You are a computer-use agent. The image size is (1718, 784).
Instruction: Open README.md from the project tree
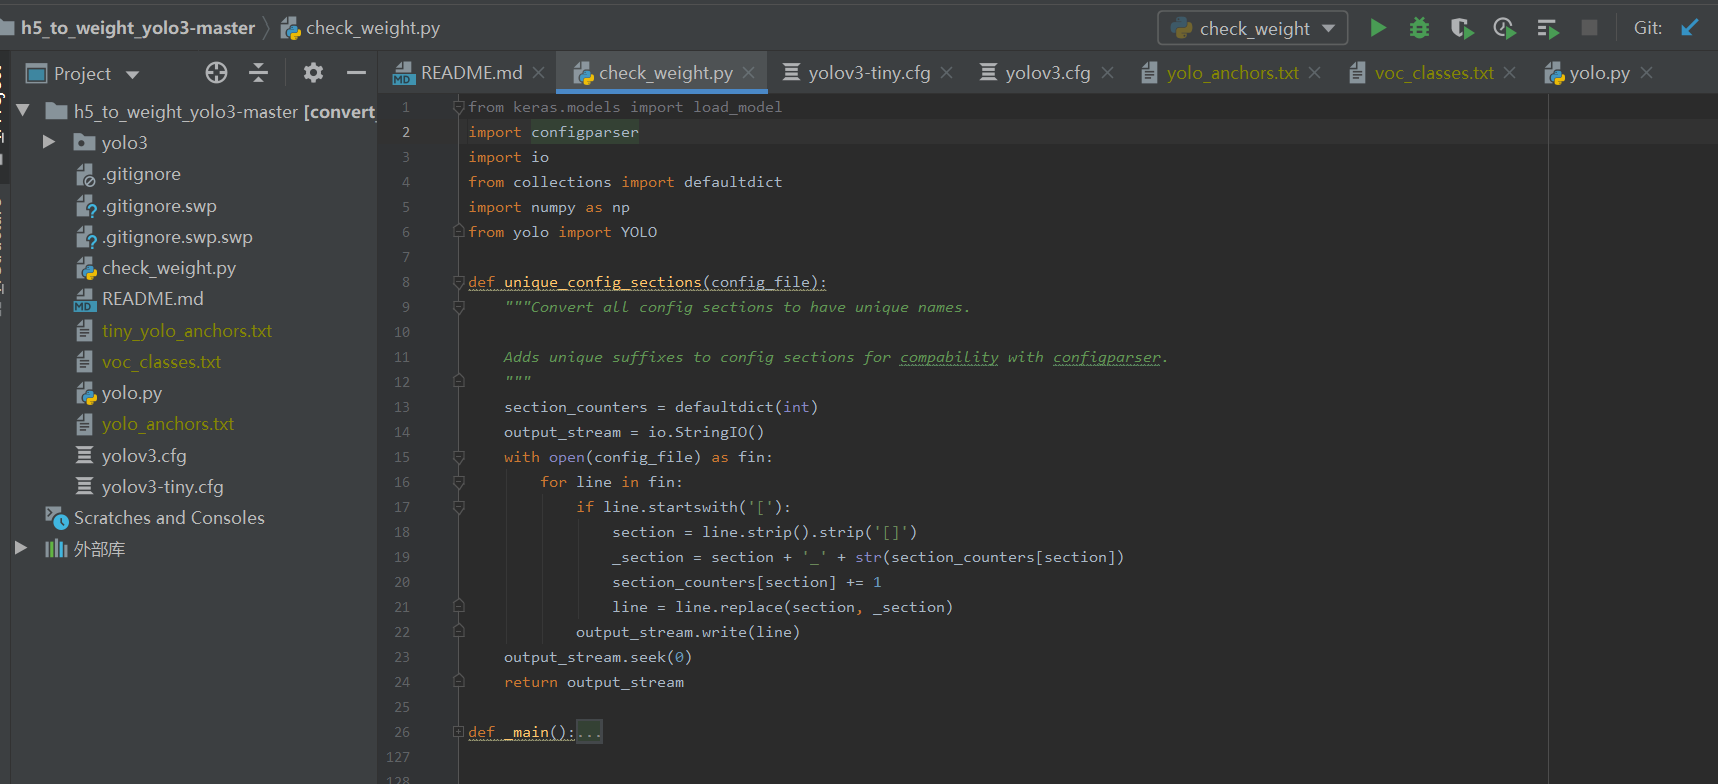tap(152, 299)
